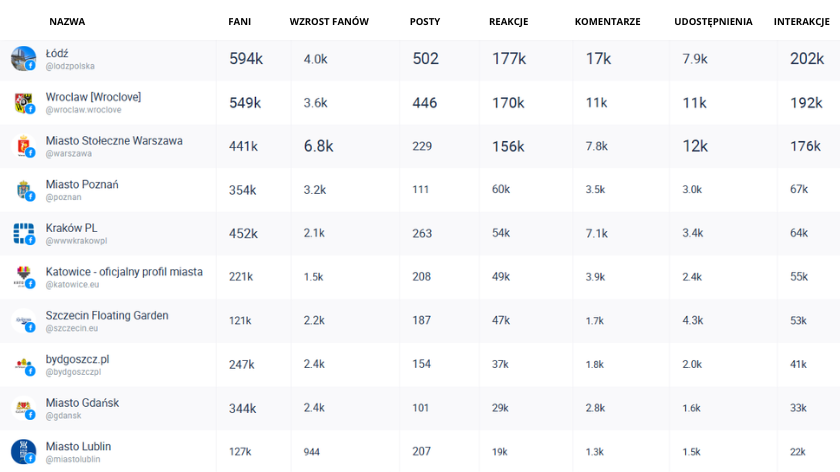Sort by WZROST FANÓW column header
Viewport: 840px width, 472px height.
click(x=329, y=21)
